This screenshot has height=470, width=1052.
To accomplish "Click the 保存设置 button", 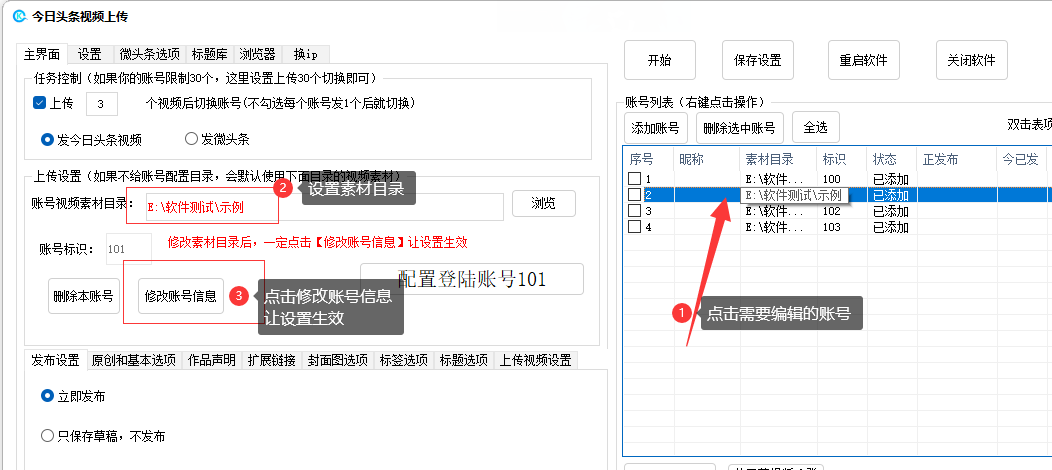I will pyautogui.click(x=757, y=60).
